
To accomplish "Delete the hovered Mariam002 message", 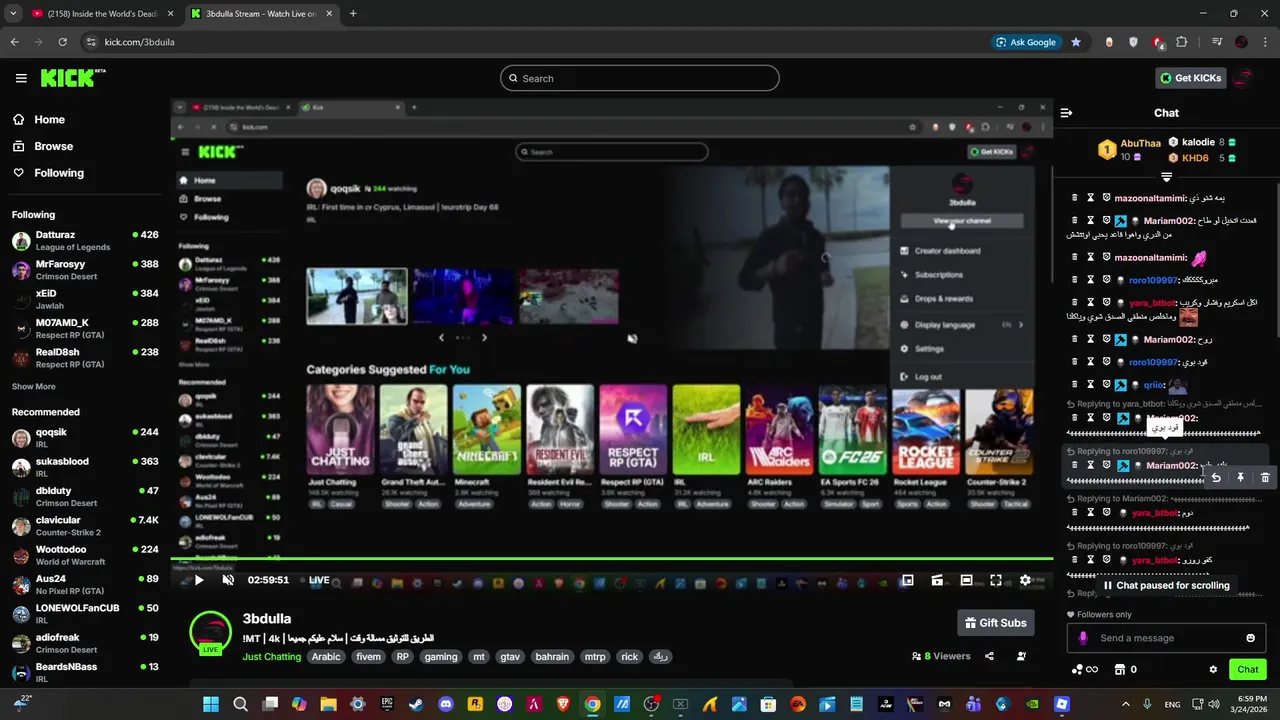I will (x=1264, y=478).
